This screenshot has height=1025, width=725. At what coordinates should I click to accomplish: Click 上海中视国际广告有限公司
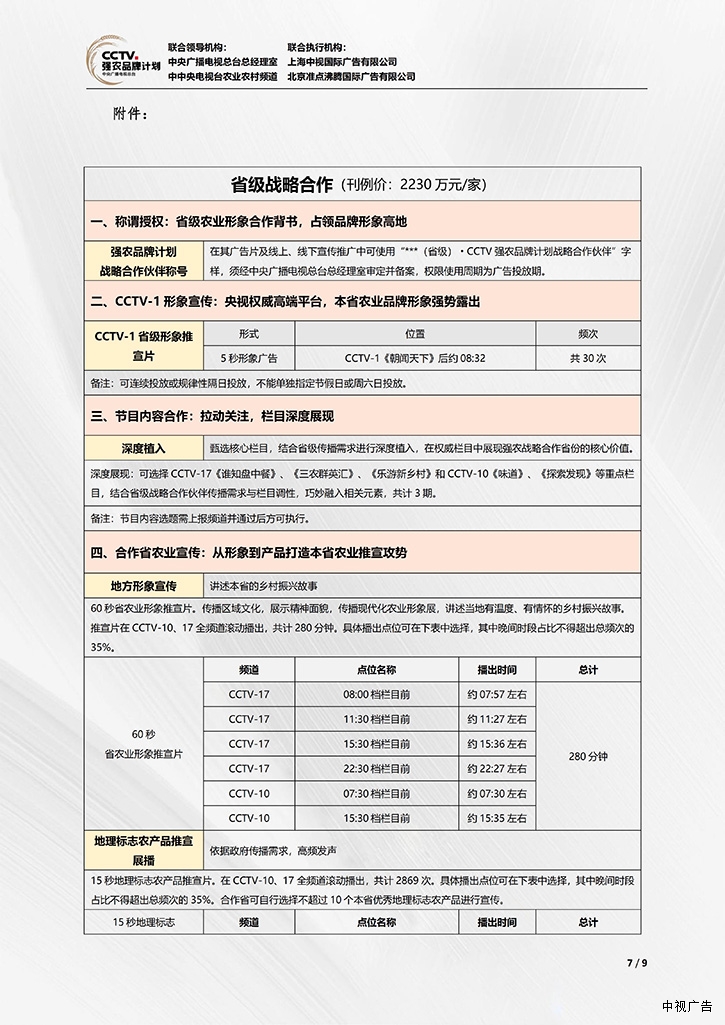coord(342,61)
